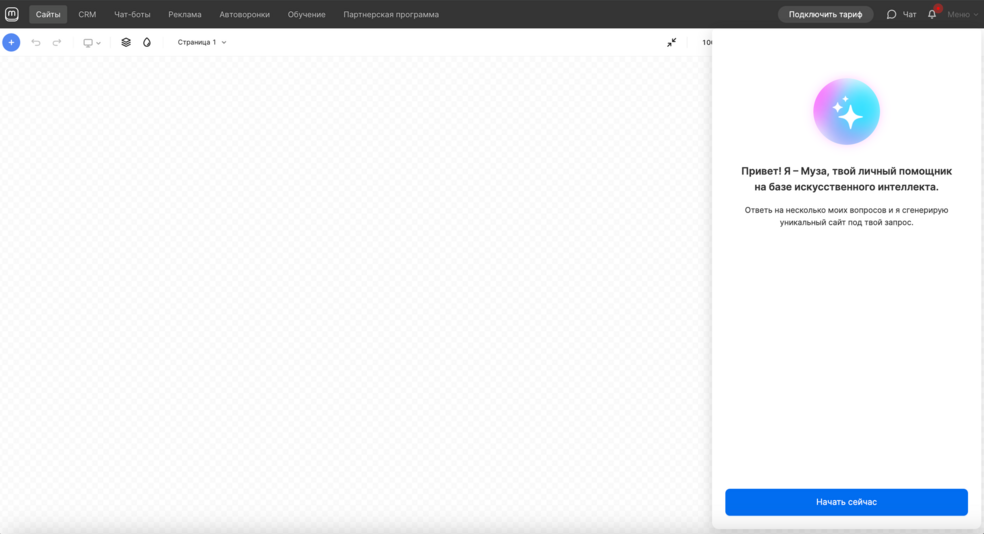Viewport: 984px width, 534px height.
Task: Open the Обучение section
Action: coord(306,14)
